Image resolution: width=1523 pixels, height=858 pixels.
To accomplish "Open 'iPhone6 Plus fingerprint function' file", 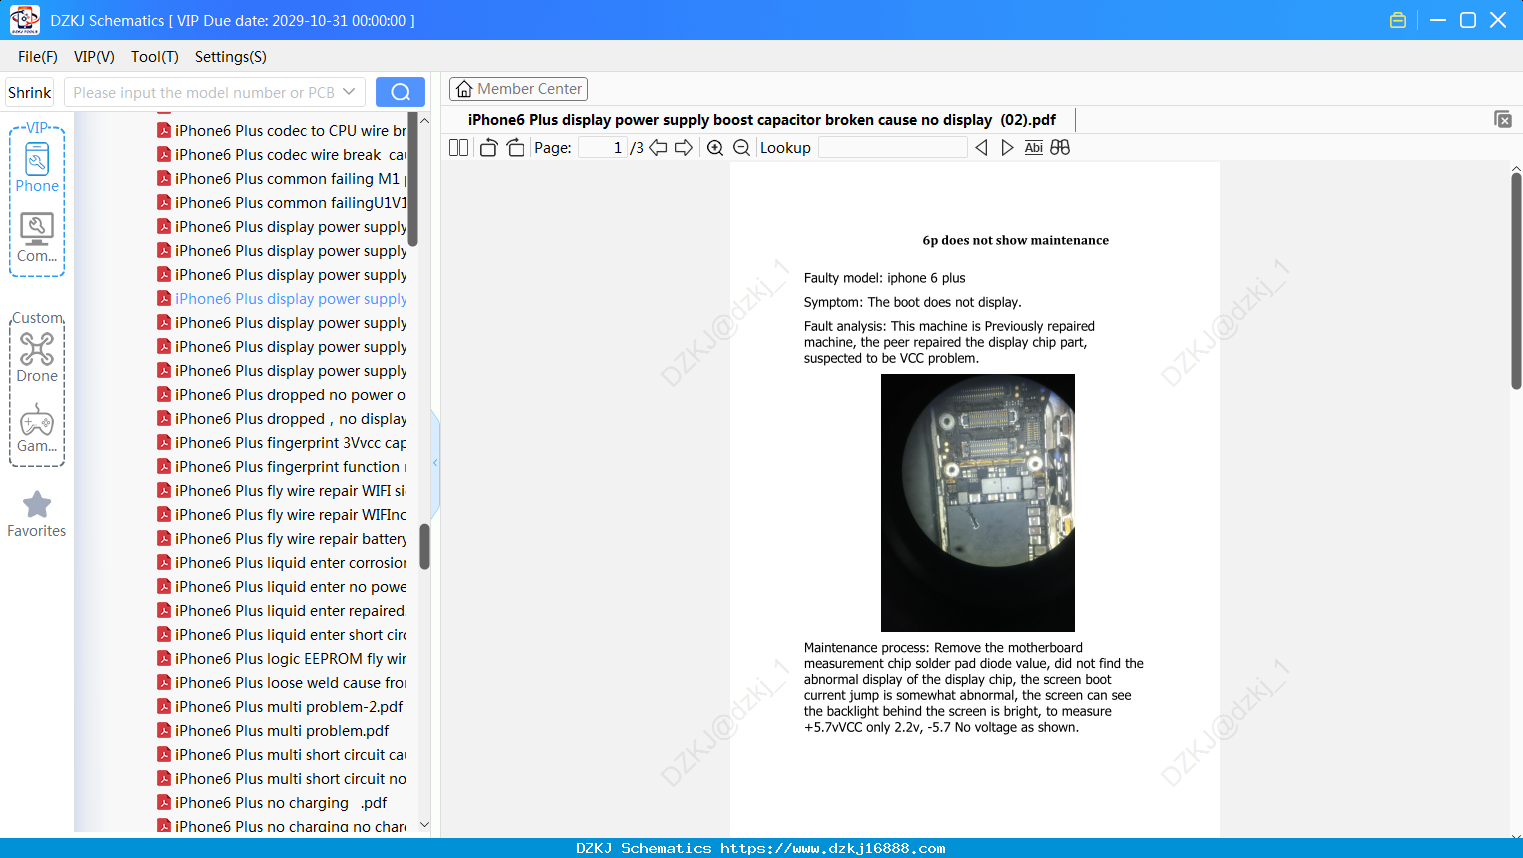I will pos(282,467).
